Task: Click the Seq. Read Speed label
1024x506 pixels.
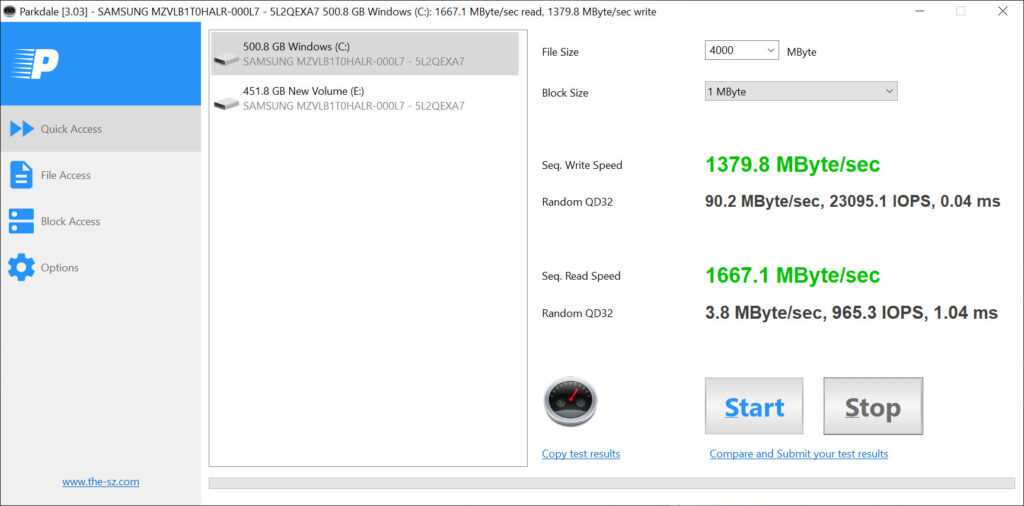Action: pos(581,276)
